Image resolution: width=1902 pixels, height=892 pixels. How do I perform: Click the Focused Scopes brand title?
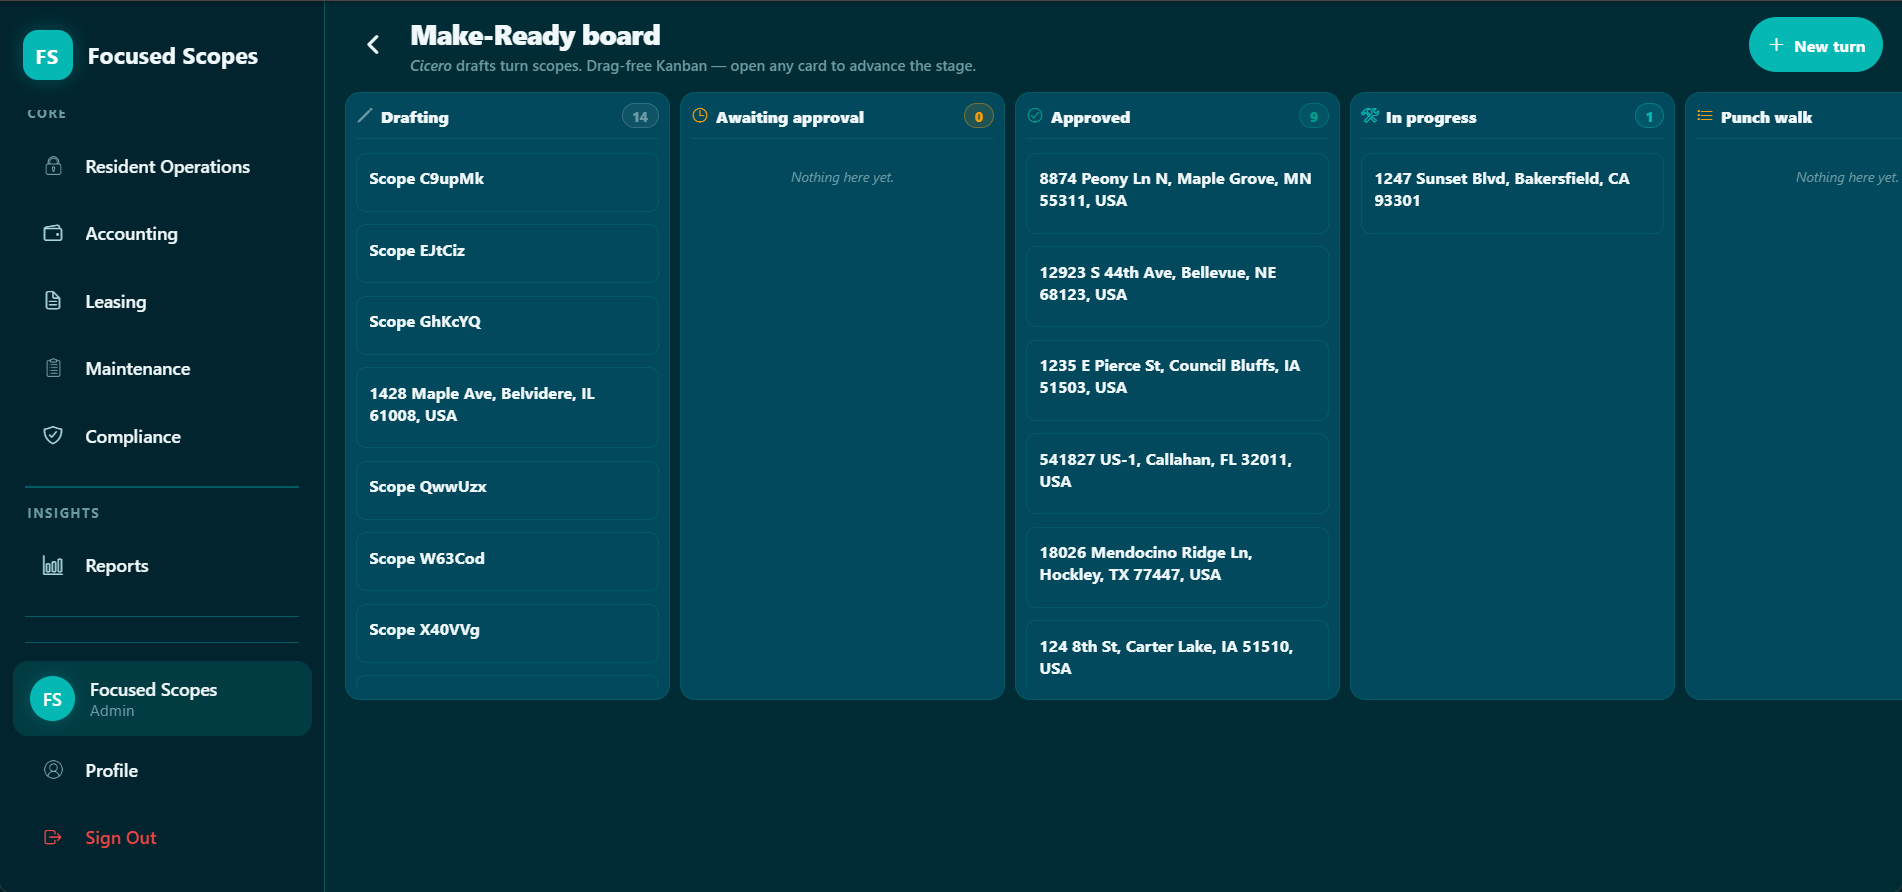[173, 56]
